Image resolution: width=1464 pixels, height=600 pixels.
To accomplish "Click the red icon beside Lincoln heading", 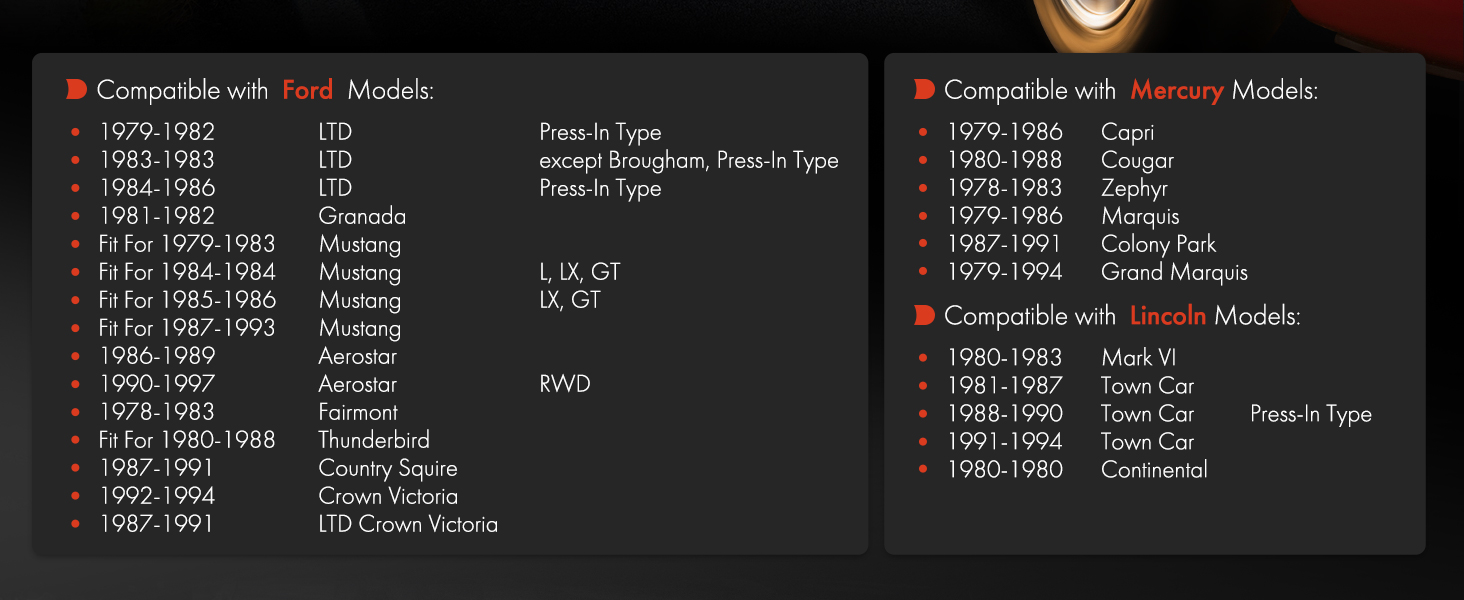I will point(924,316).
